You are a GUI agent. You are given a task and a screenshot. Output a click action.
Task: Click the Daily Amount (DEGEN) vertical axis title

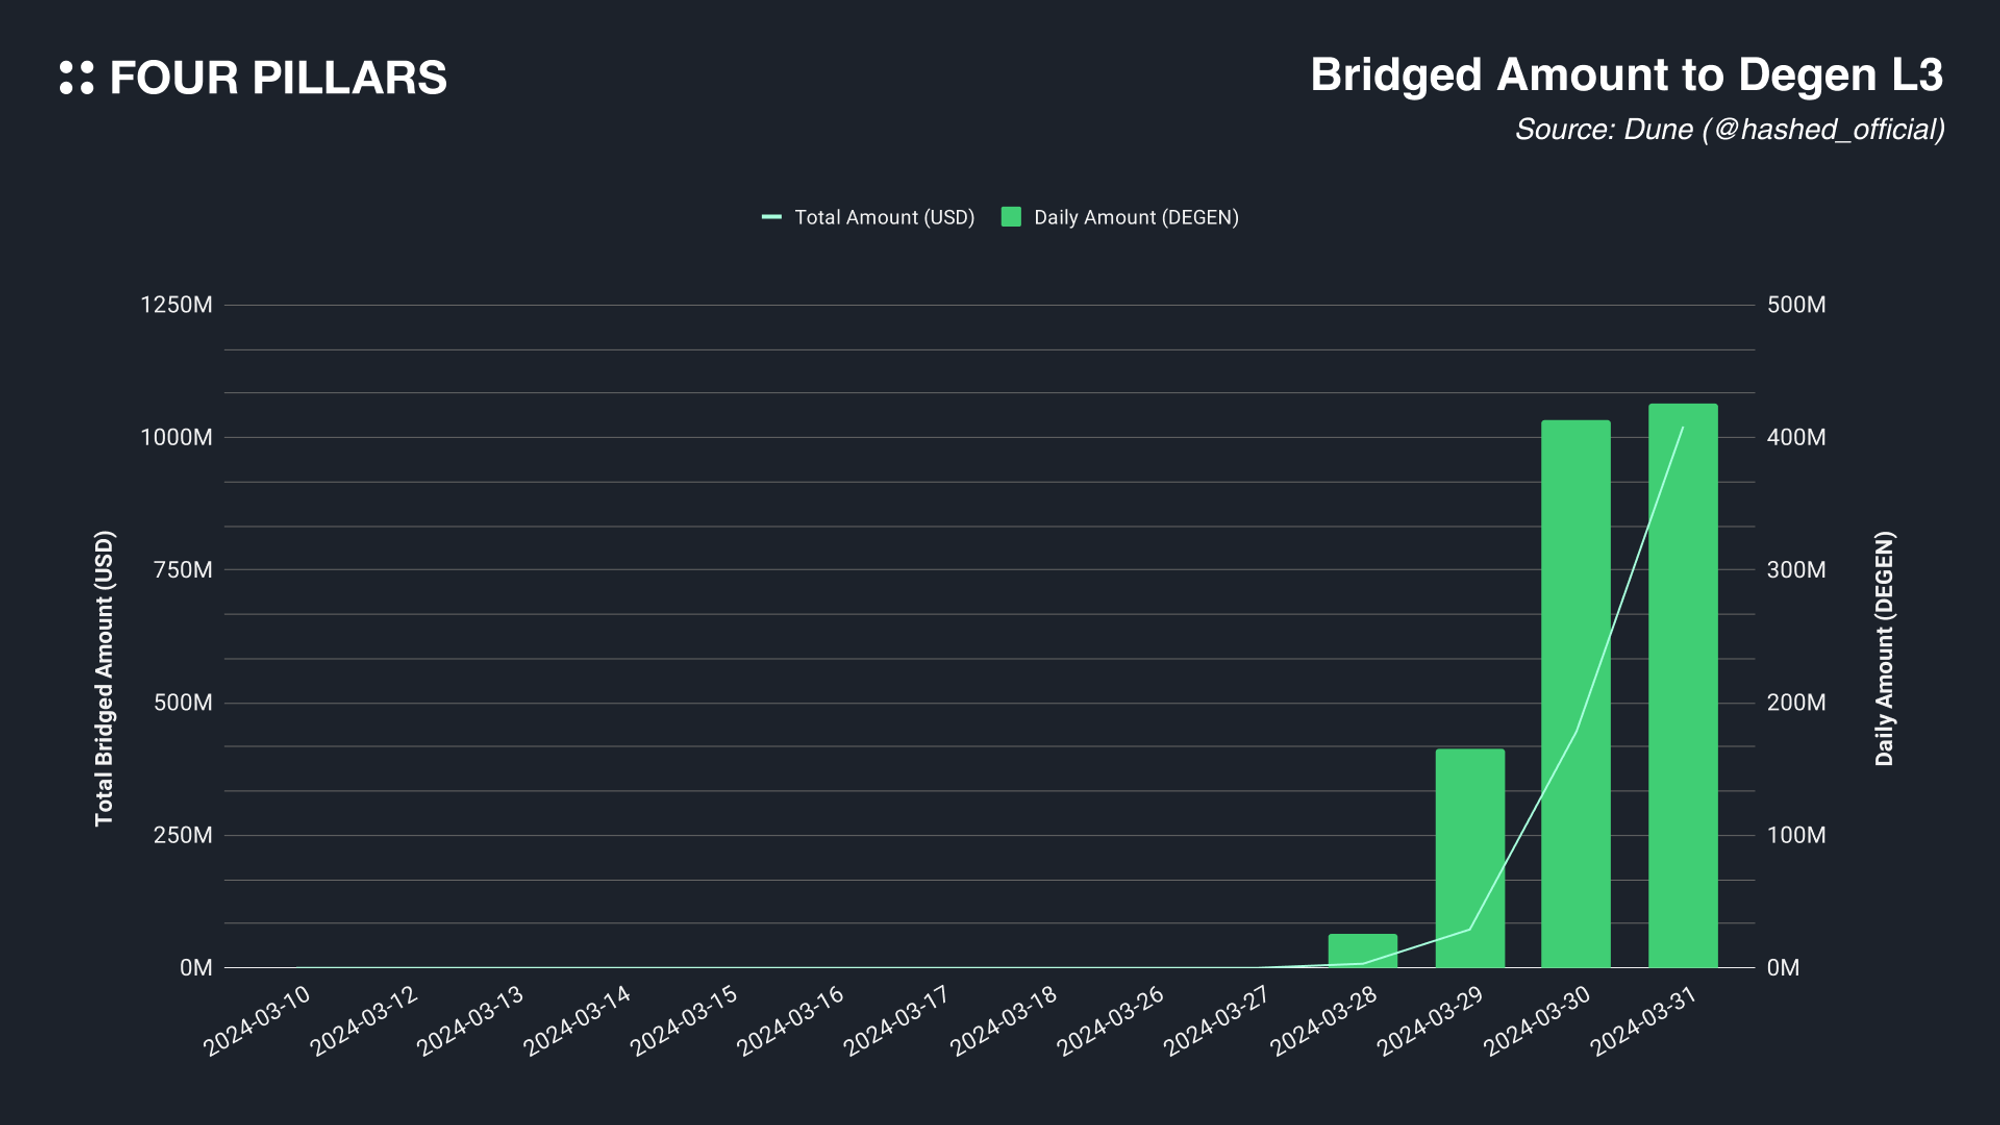[x=1884, y=649]
